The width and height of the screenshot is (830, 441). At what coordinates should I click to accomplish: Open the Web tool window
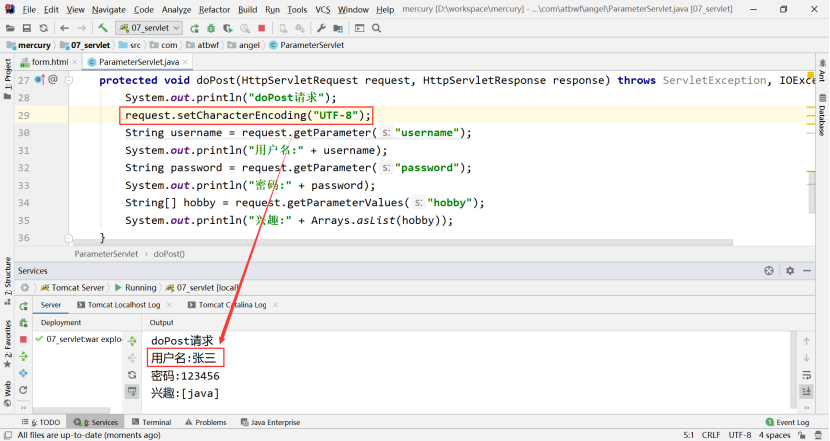(7, 393)
